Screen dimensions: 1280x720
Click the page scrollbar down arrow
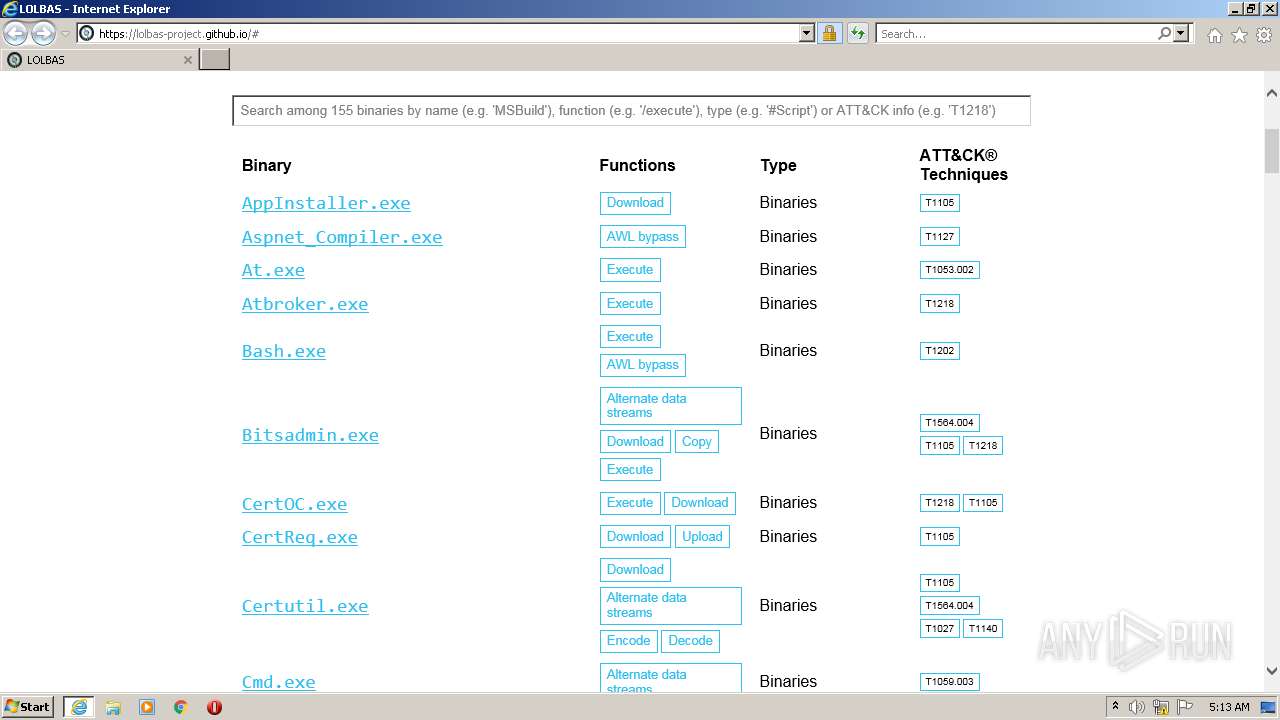click(1272, 671)
